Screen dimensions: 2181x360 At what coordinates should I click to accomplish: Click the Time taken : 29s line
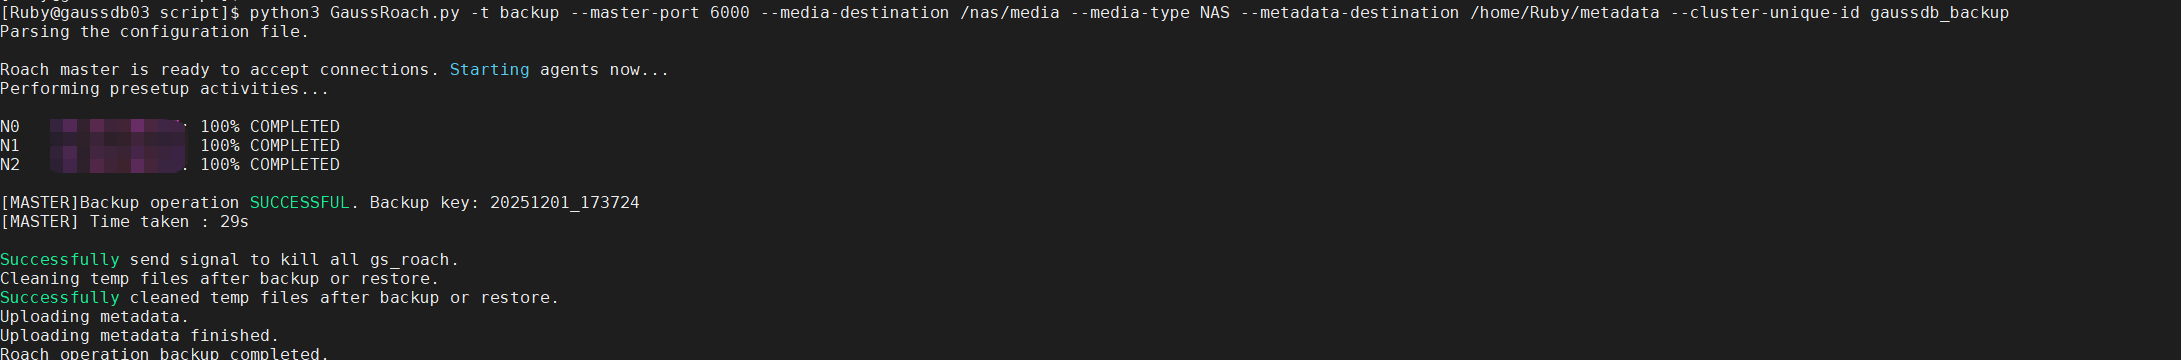tap(124, 222)
